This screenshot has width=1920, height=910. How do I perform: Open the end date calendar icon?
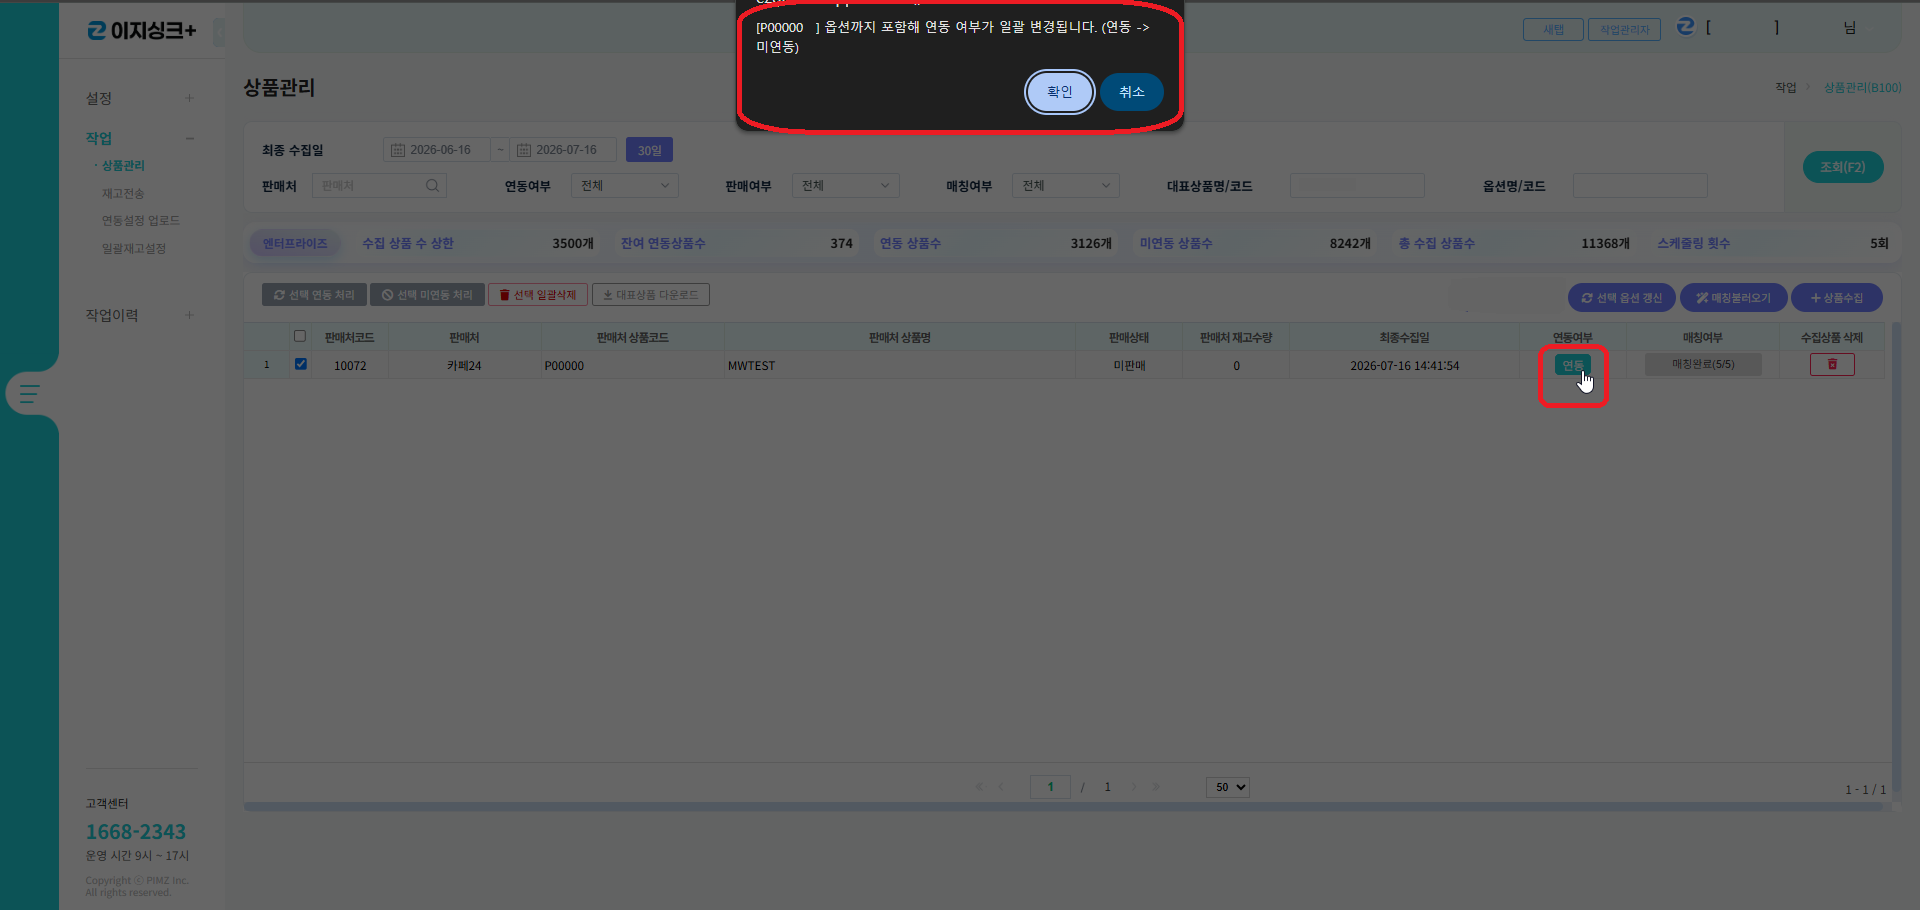pyautogui.click(x=524, y=150)
